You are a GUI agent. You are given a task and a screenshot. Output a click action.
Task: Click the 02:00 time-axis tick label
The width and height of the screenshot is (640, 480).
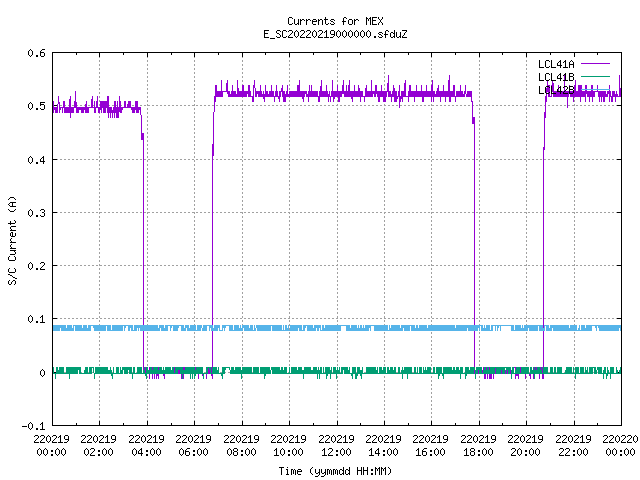(x=98, y=452)
